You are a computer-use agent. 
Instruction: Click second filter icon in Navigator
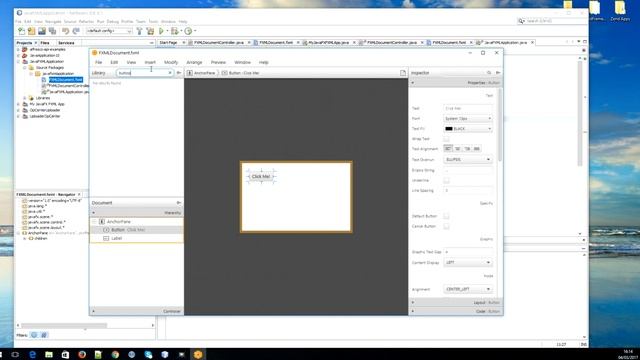pos(44,335)
